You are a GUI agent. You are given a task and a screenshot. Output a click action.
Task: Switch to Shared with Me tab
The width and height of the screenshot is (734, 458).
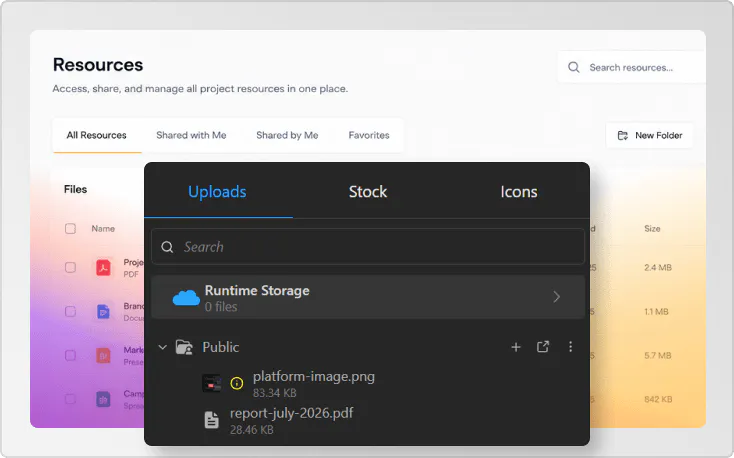click(191, 135)
